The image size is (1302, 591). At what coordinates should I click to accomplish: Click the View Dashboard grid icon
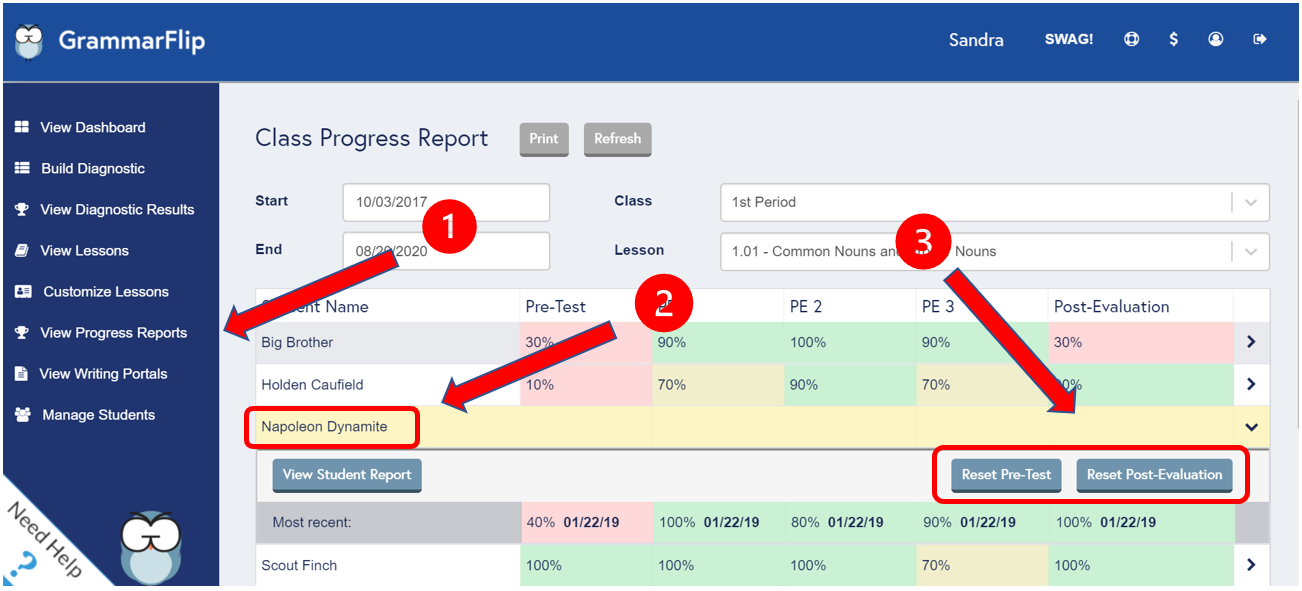click(21, 127)
